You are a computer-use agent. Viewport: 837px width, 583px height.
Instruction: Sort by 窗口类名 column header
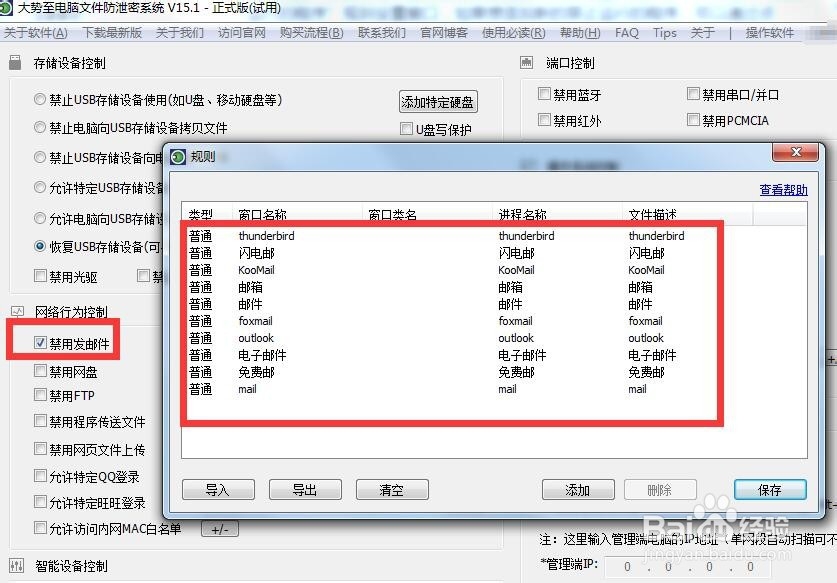click(427, 215)
